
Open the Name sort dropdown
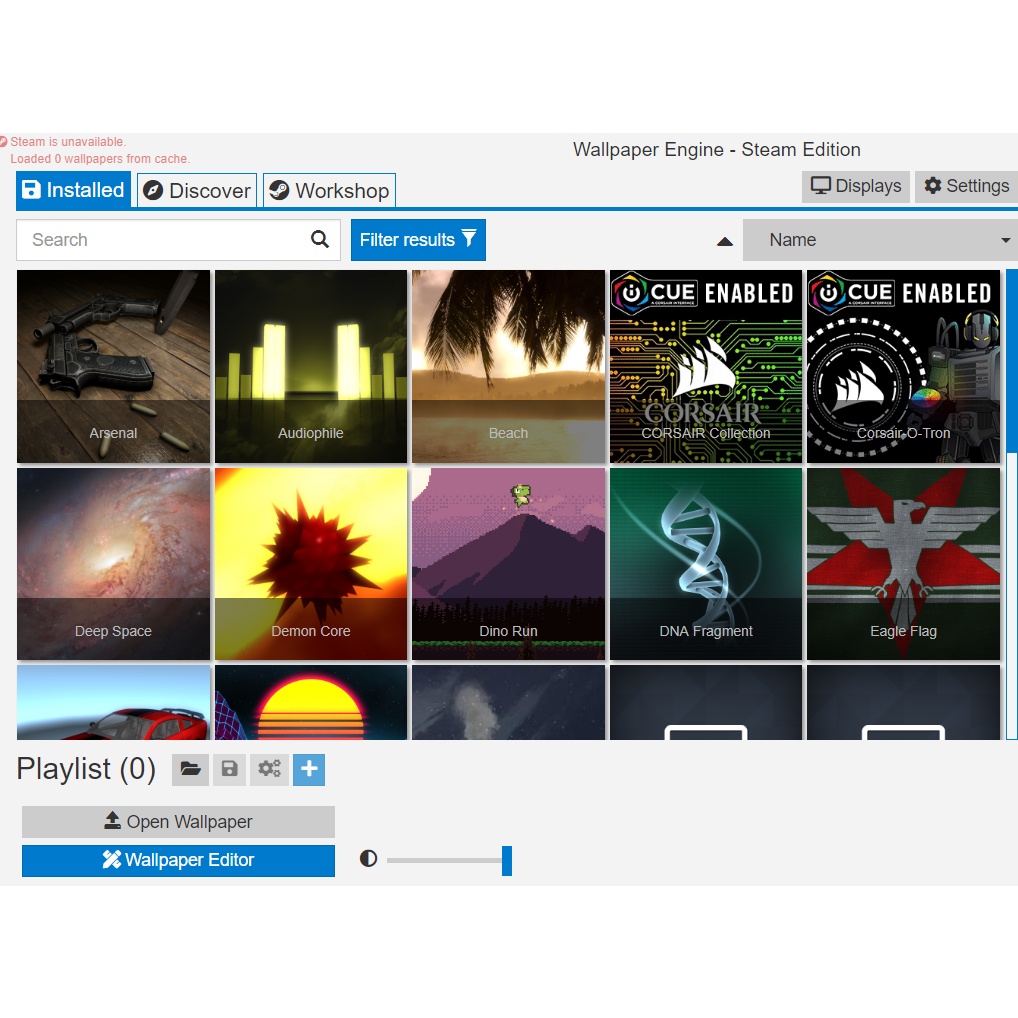880,240
